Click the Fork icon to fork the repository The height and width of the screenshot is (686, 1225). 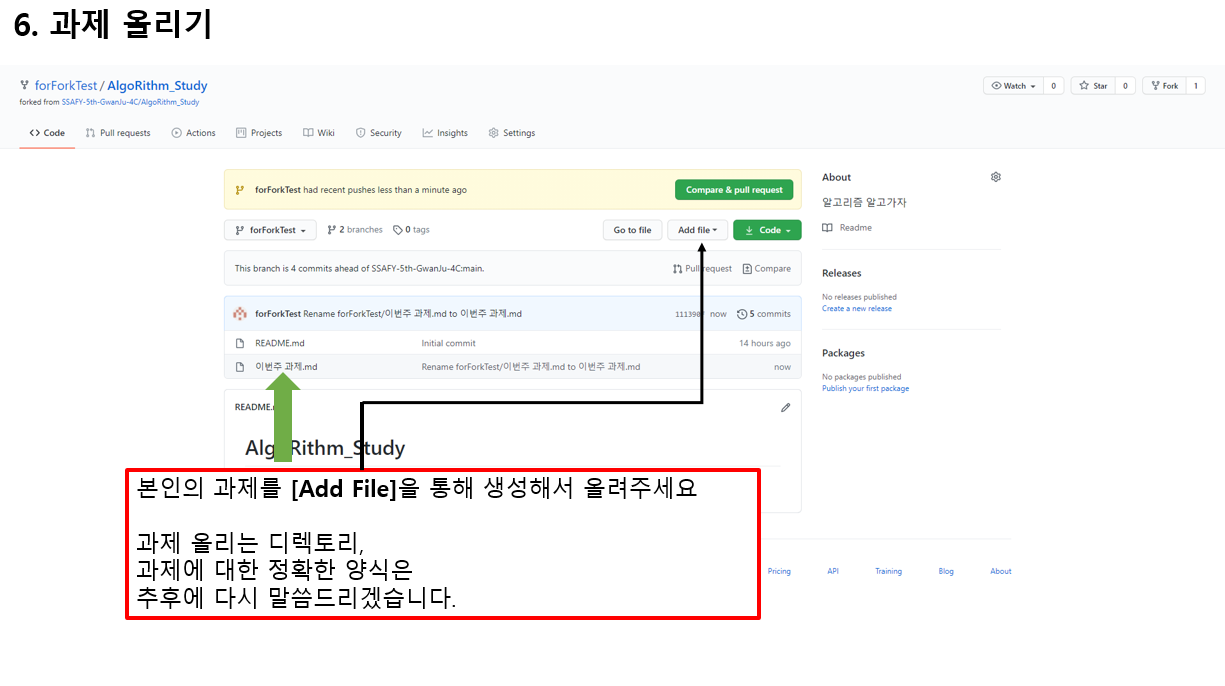click(1156, 85)
